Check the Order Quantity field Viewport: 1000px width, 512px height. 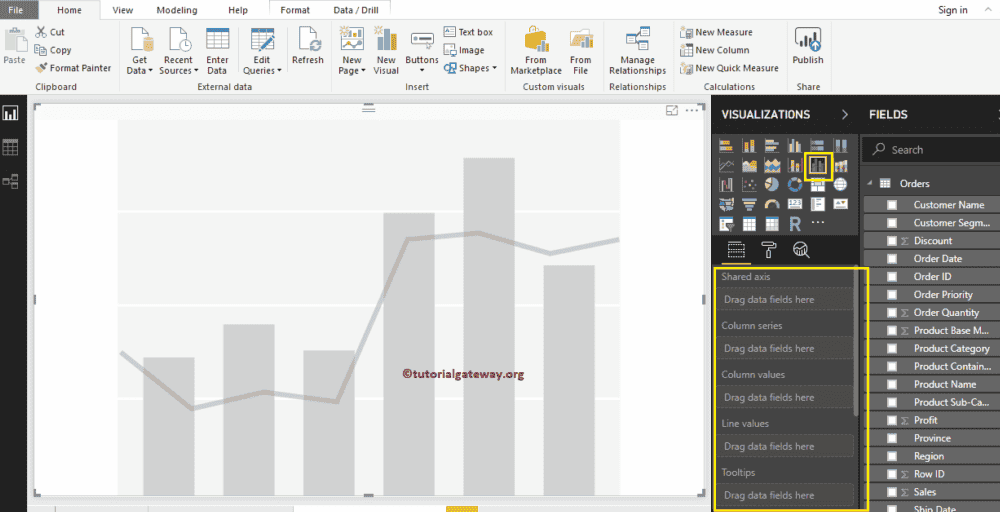892,312
